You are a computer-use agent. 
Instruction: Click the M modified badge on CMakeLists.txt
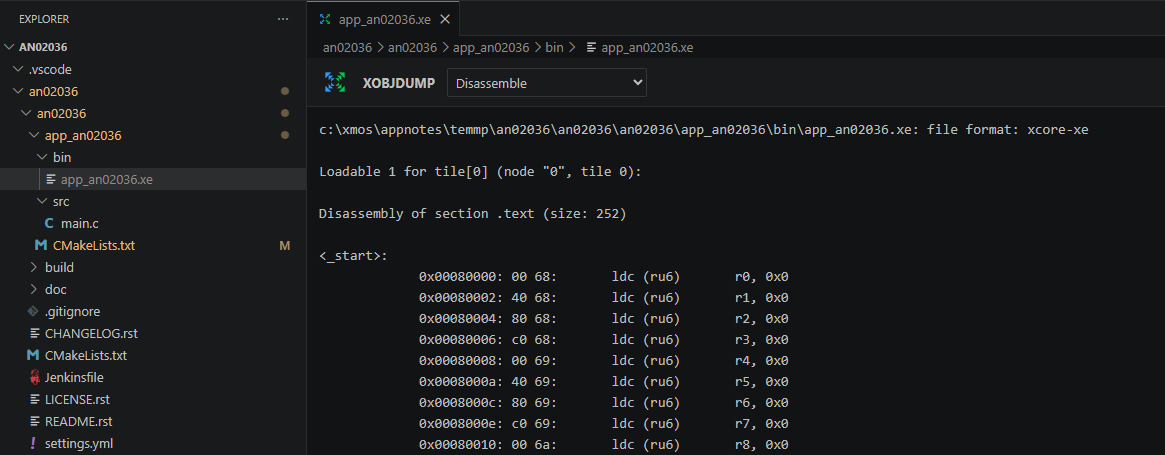pyautogui.click(x=285, y=245)
